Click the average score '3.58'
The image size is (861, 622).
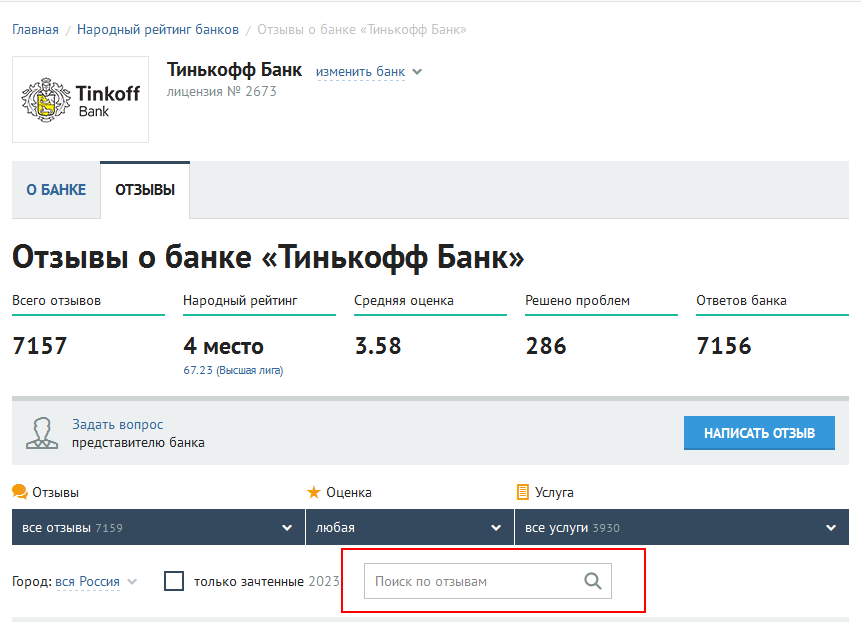378,346
